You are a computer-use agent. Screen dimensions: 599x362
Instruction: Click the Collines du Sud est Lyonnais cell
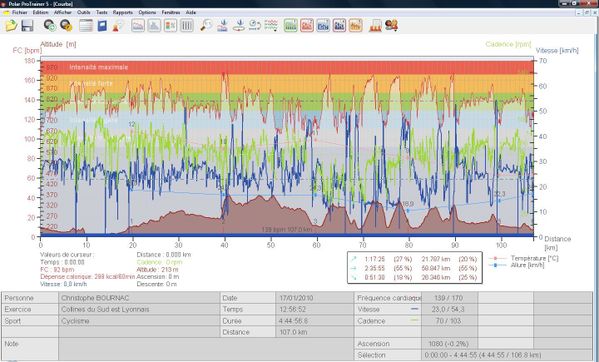[x=139, y=309]
